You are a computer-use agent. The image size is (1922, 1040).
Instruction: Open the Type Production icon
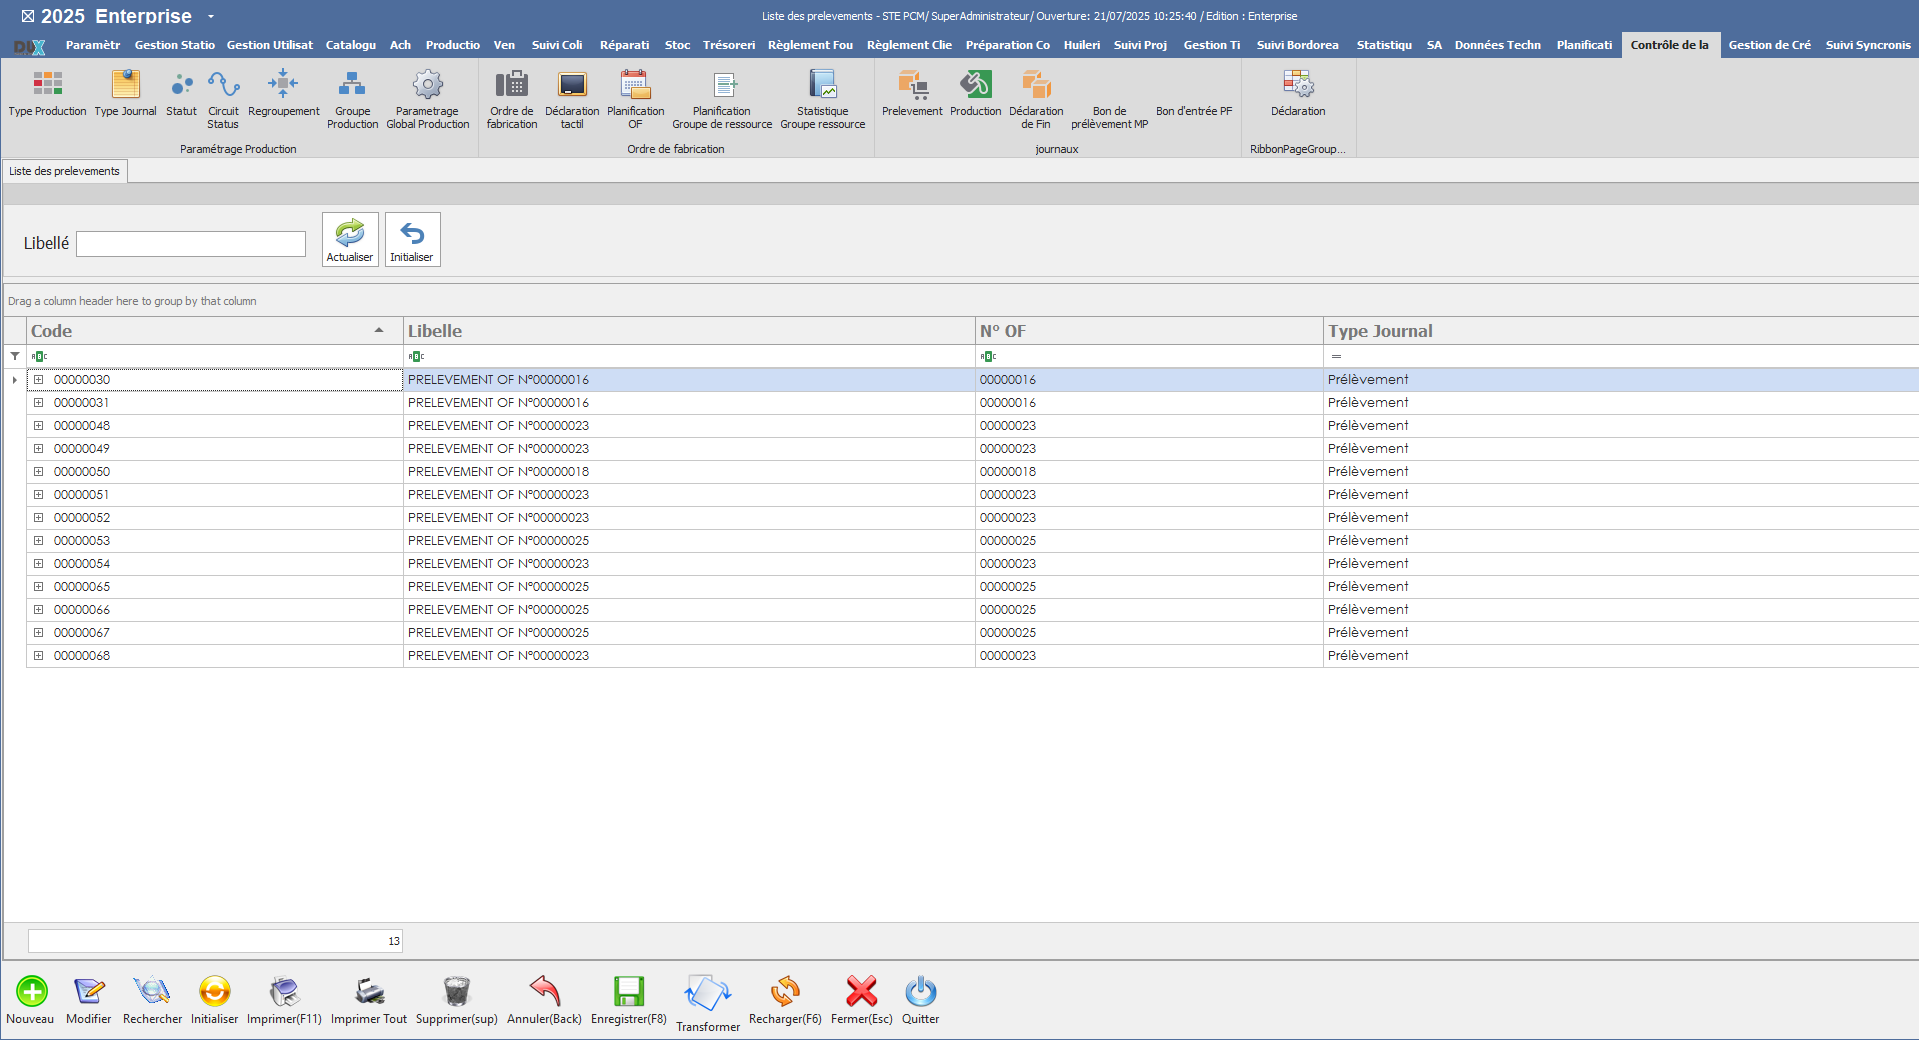(x=47, y=85)
